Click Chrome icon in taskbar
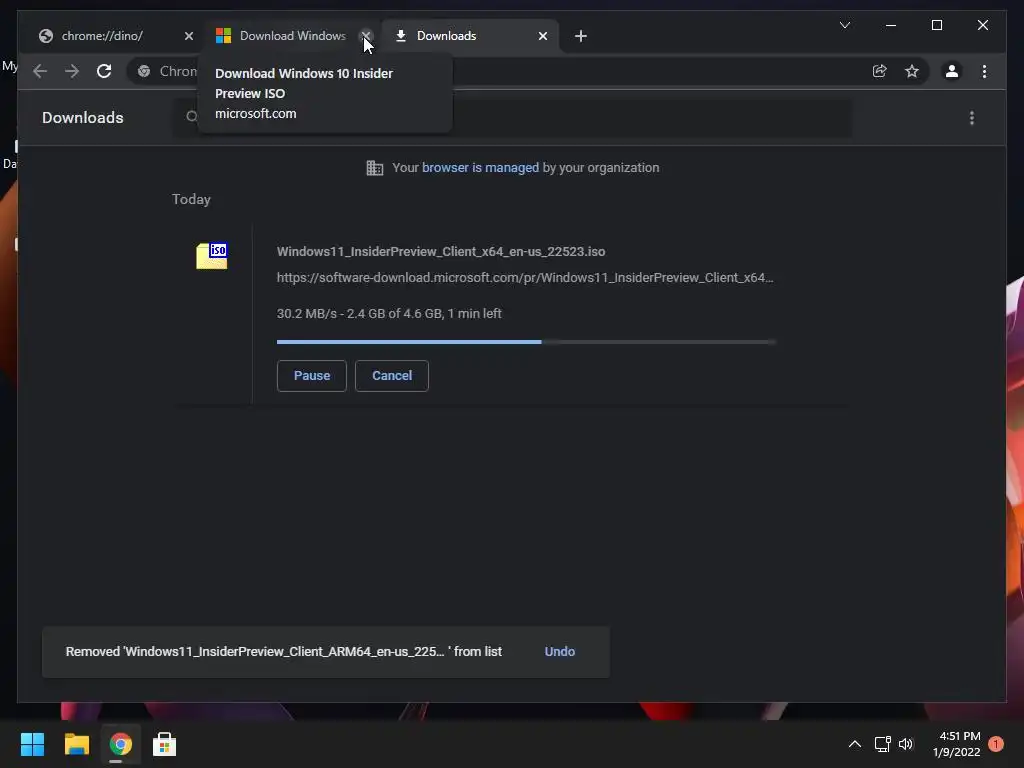 (120, 744)
